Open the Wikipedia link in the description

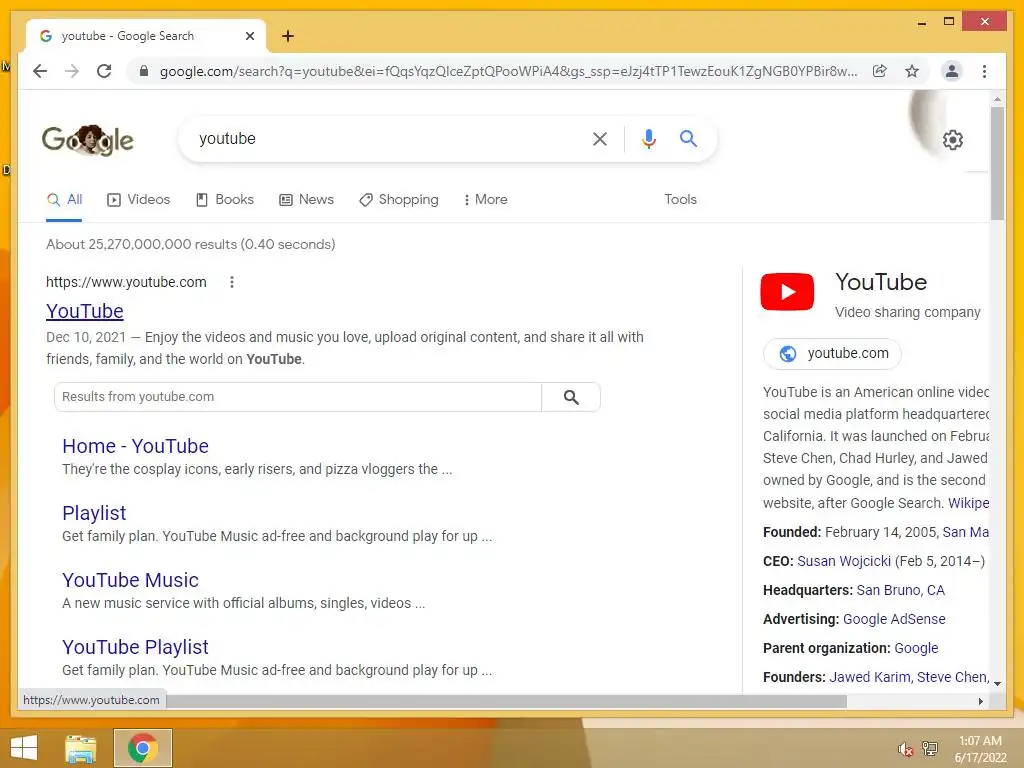pos(968,503)
